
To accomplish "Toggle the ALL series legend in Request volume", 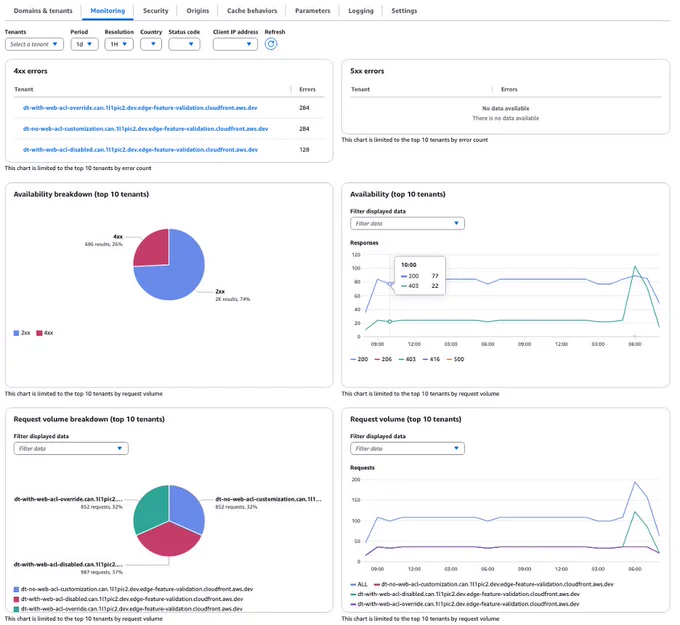I will (359, 584).
